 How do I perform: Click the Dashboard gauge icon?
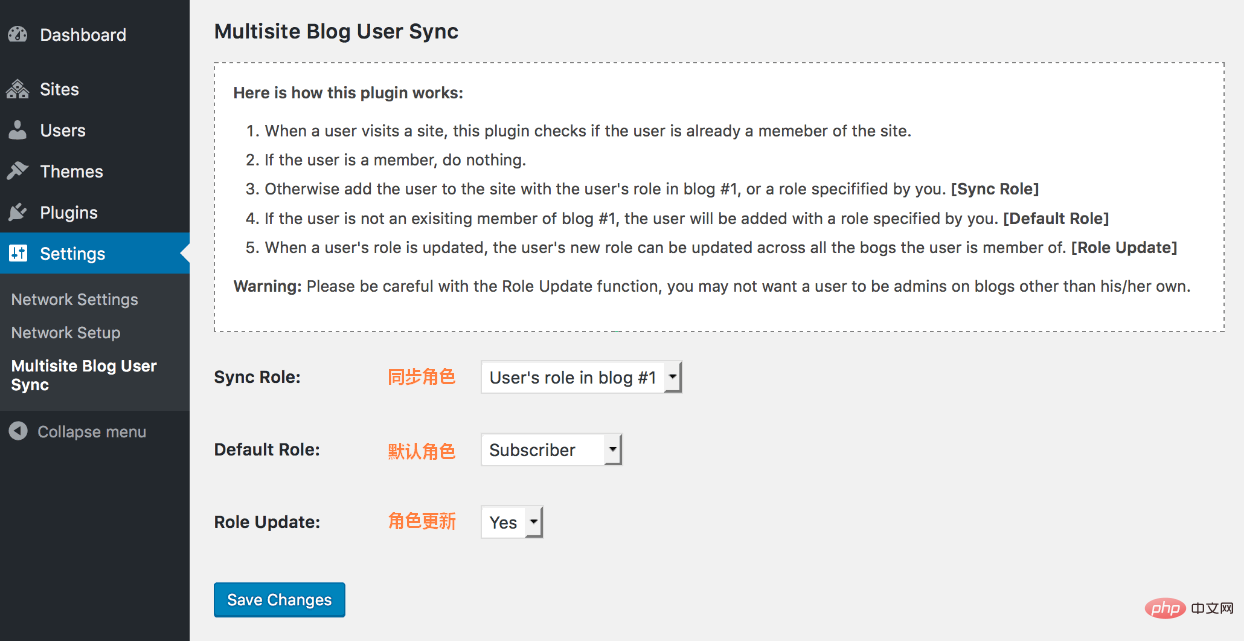[x=18, y=34]
